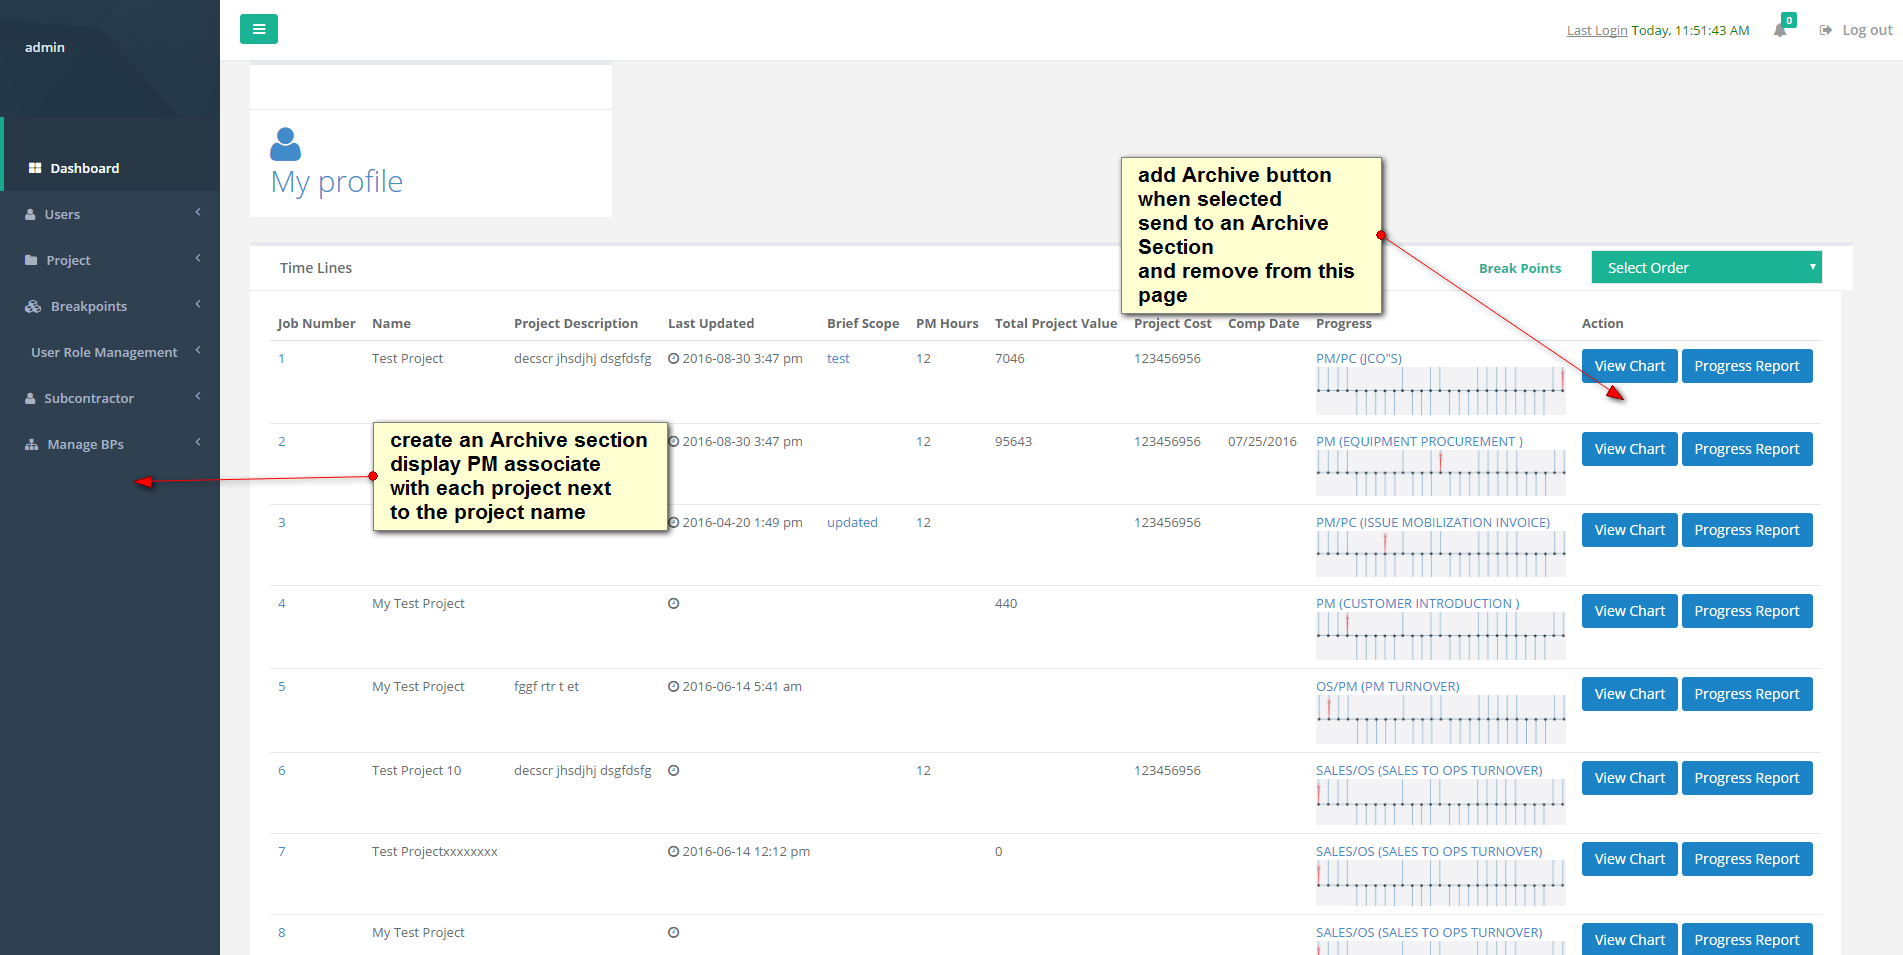Click description 'fggf rtr t et'
Viewport: 1903px width, 955px height.
[546, 686]
